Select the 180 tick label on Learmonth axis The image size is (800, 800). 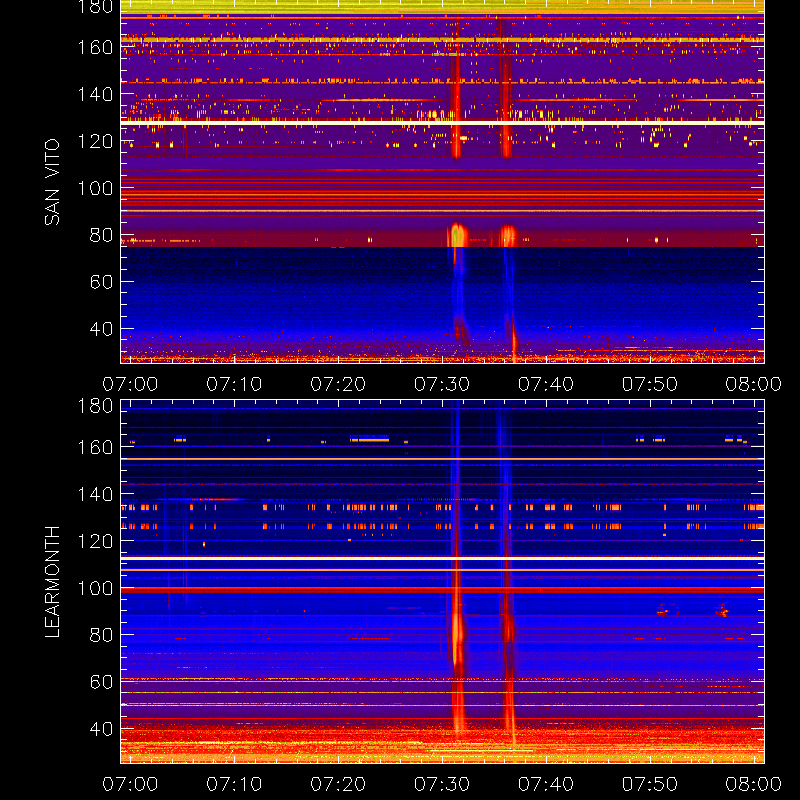click(95, 406)
